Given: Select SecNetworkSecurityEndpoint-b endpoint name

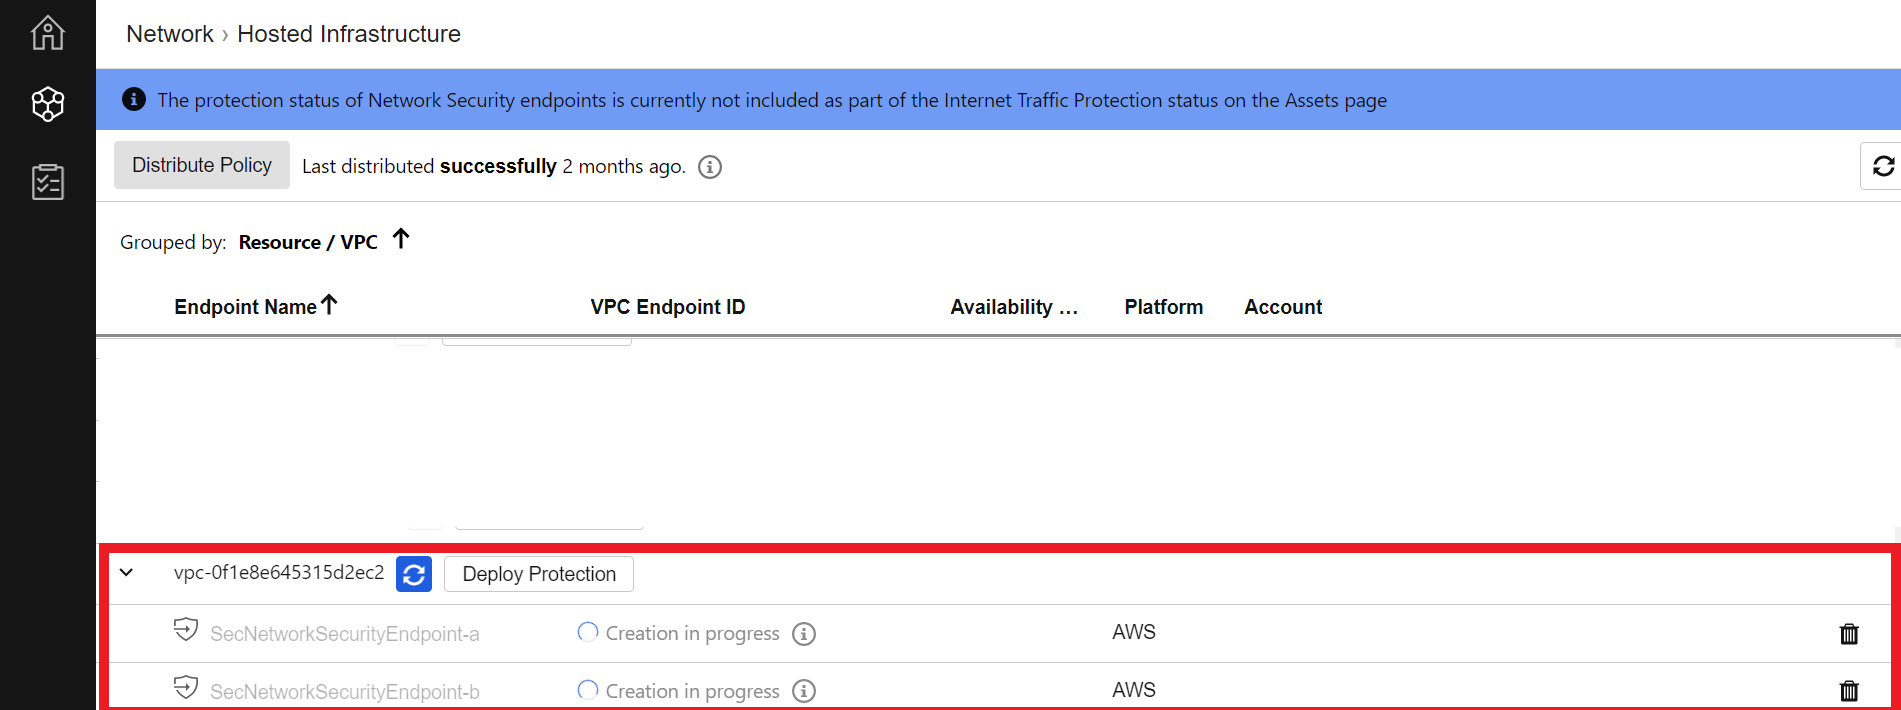Looking at the screenshot, I should pos(345,692).
